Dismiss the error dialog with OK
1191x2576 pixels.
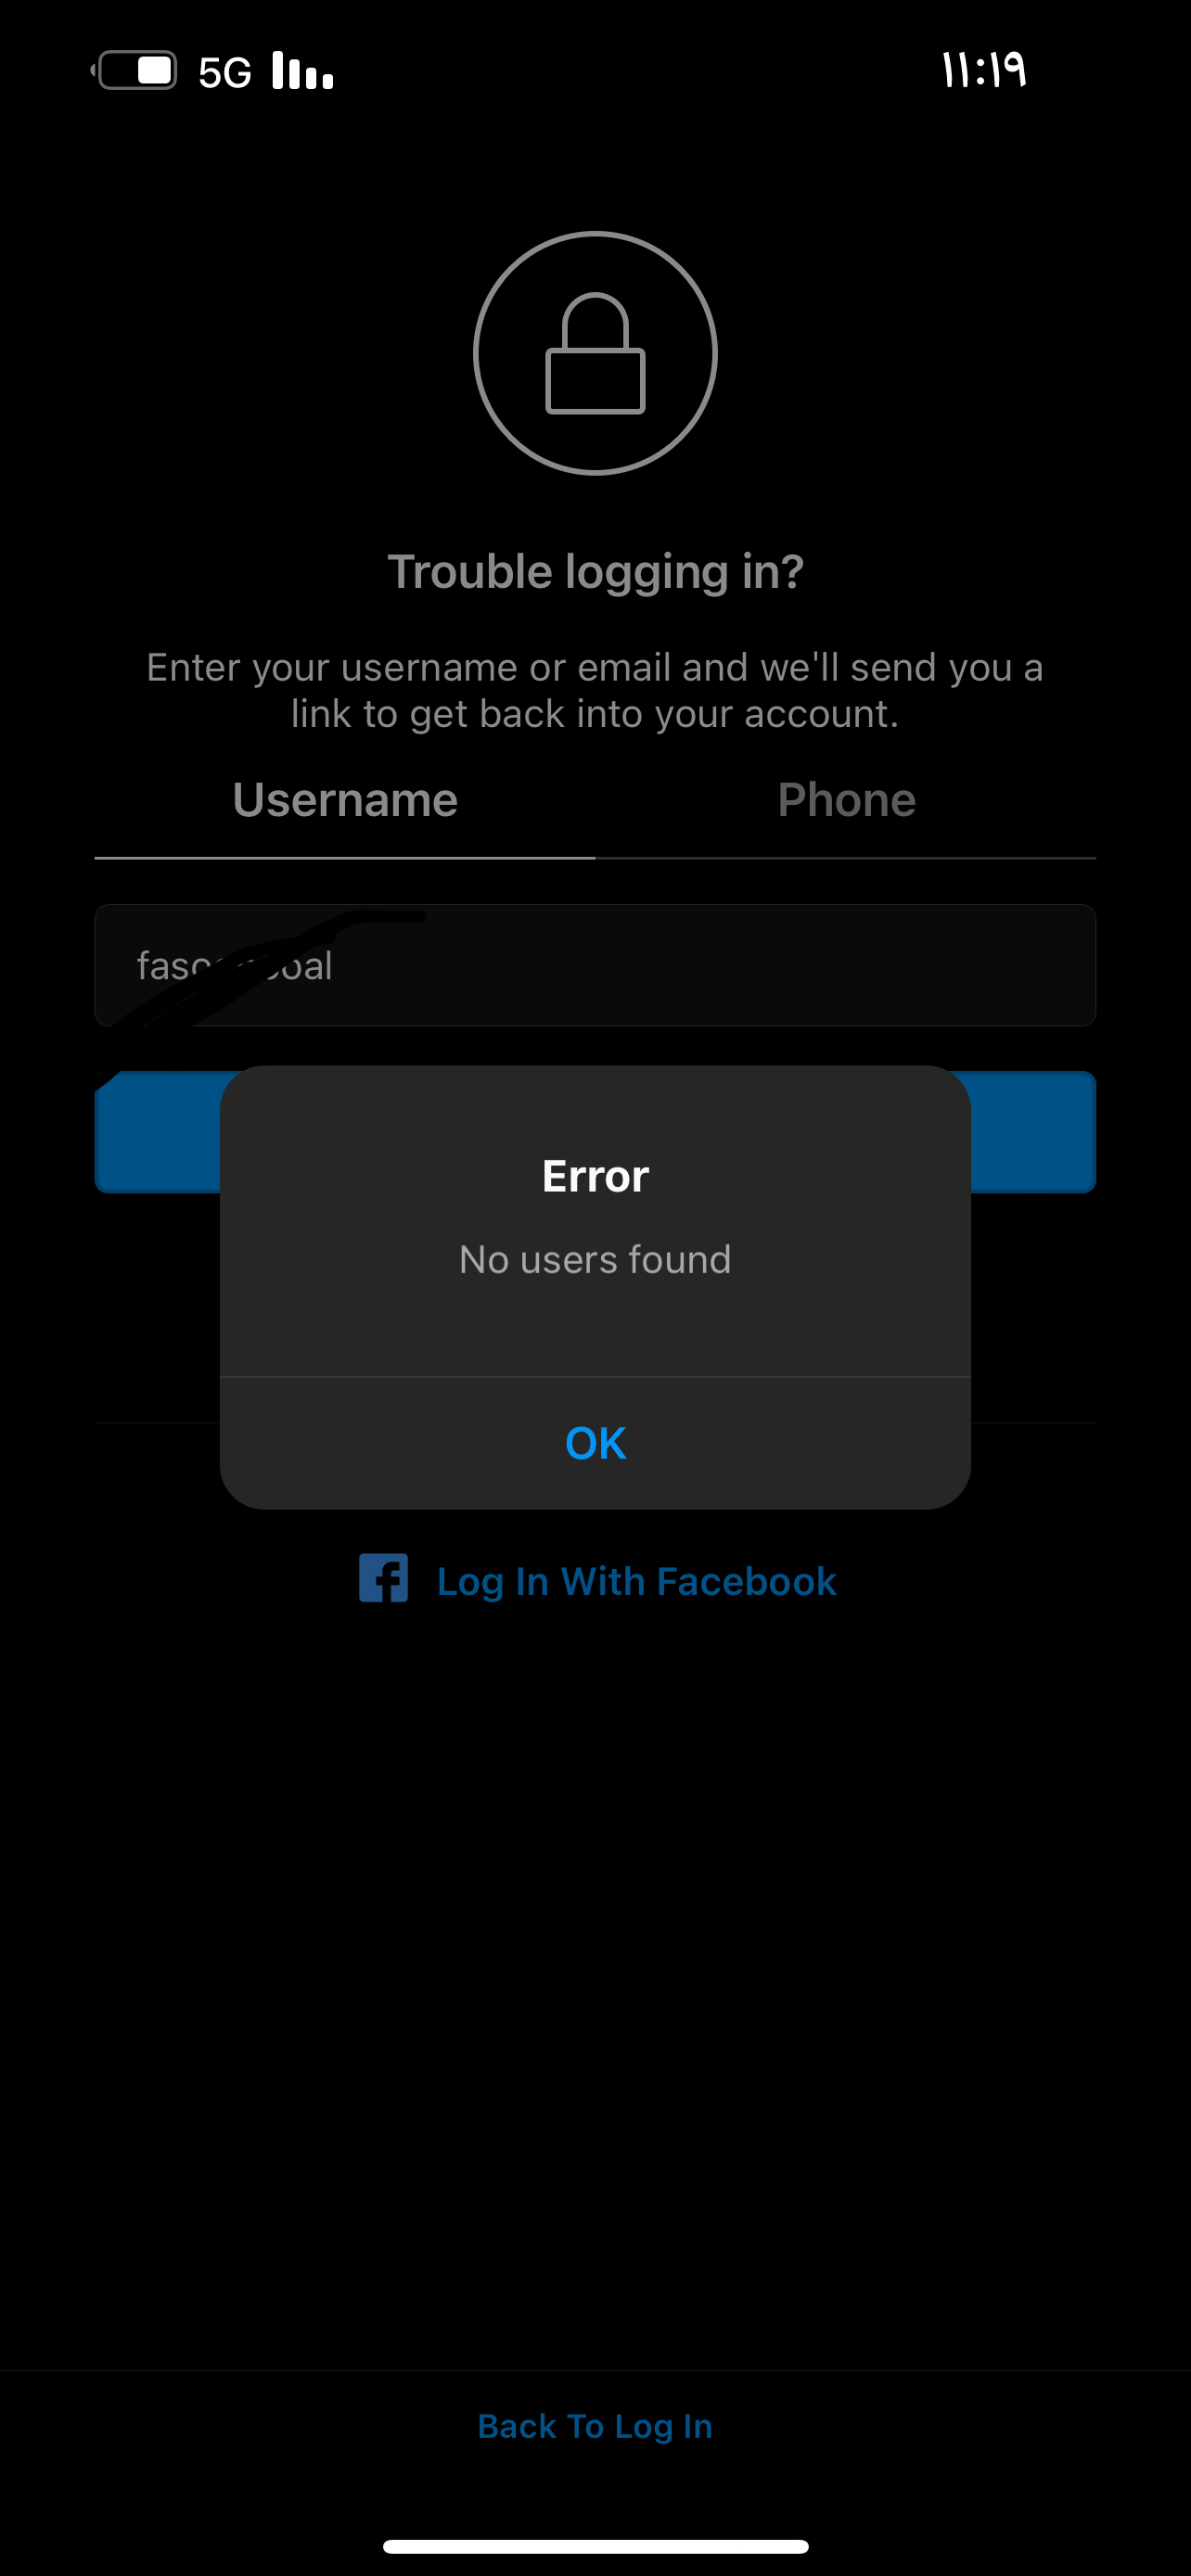pyautogui.click(x=595, y=1443)
